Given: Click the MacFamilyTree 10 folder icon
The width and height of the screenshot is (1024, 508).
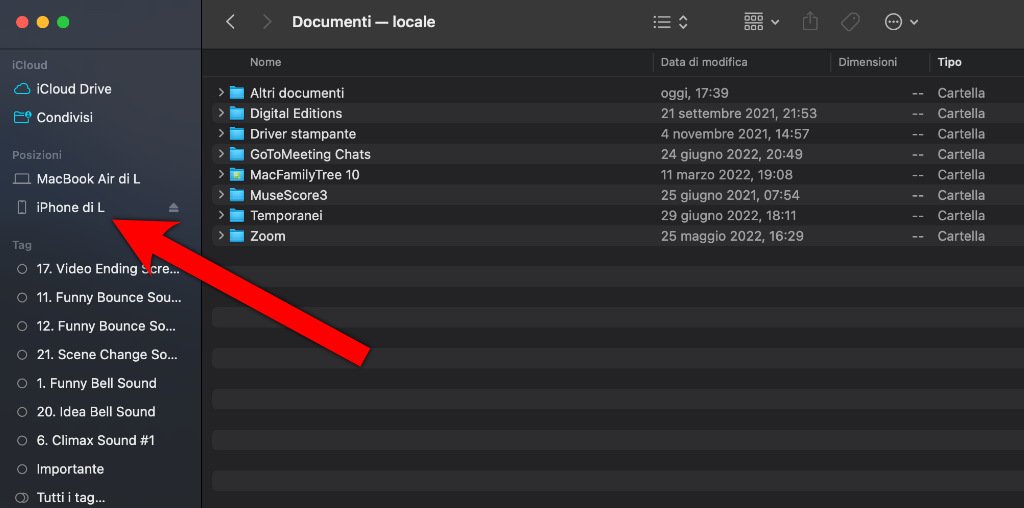Looking at the screenshot, I should pos(236,174).
